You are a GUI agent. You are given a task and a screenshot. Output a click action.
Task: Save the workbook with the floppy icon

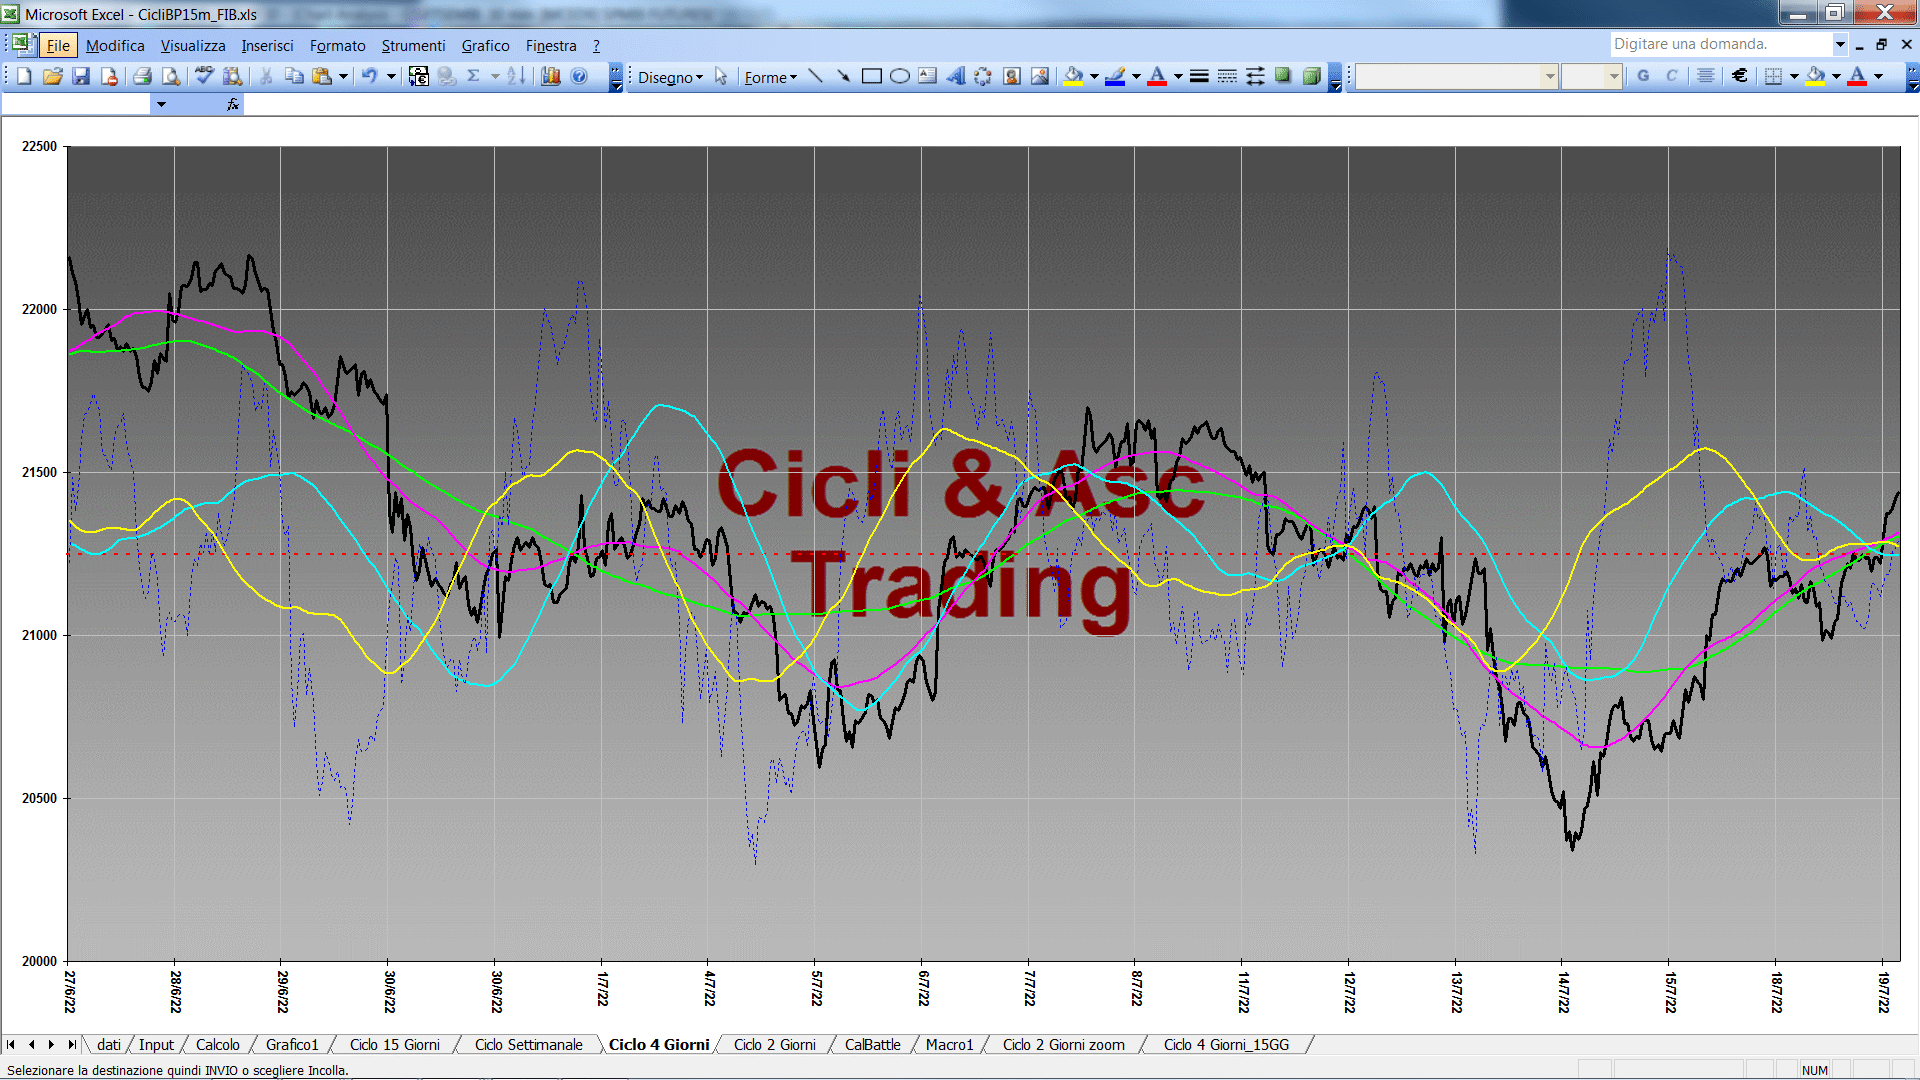click(82, 77)
